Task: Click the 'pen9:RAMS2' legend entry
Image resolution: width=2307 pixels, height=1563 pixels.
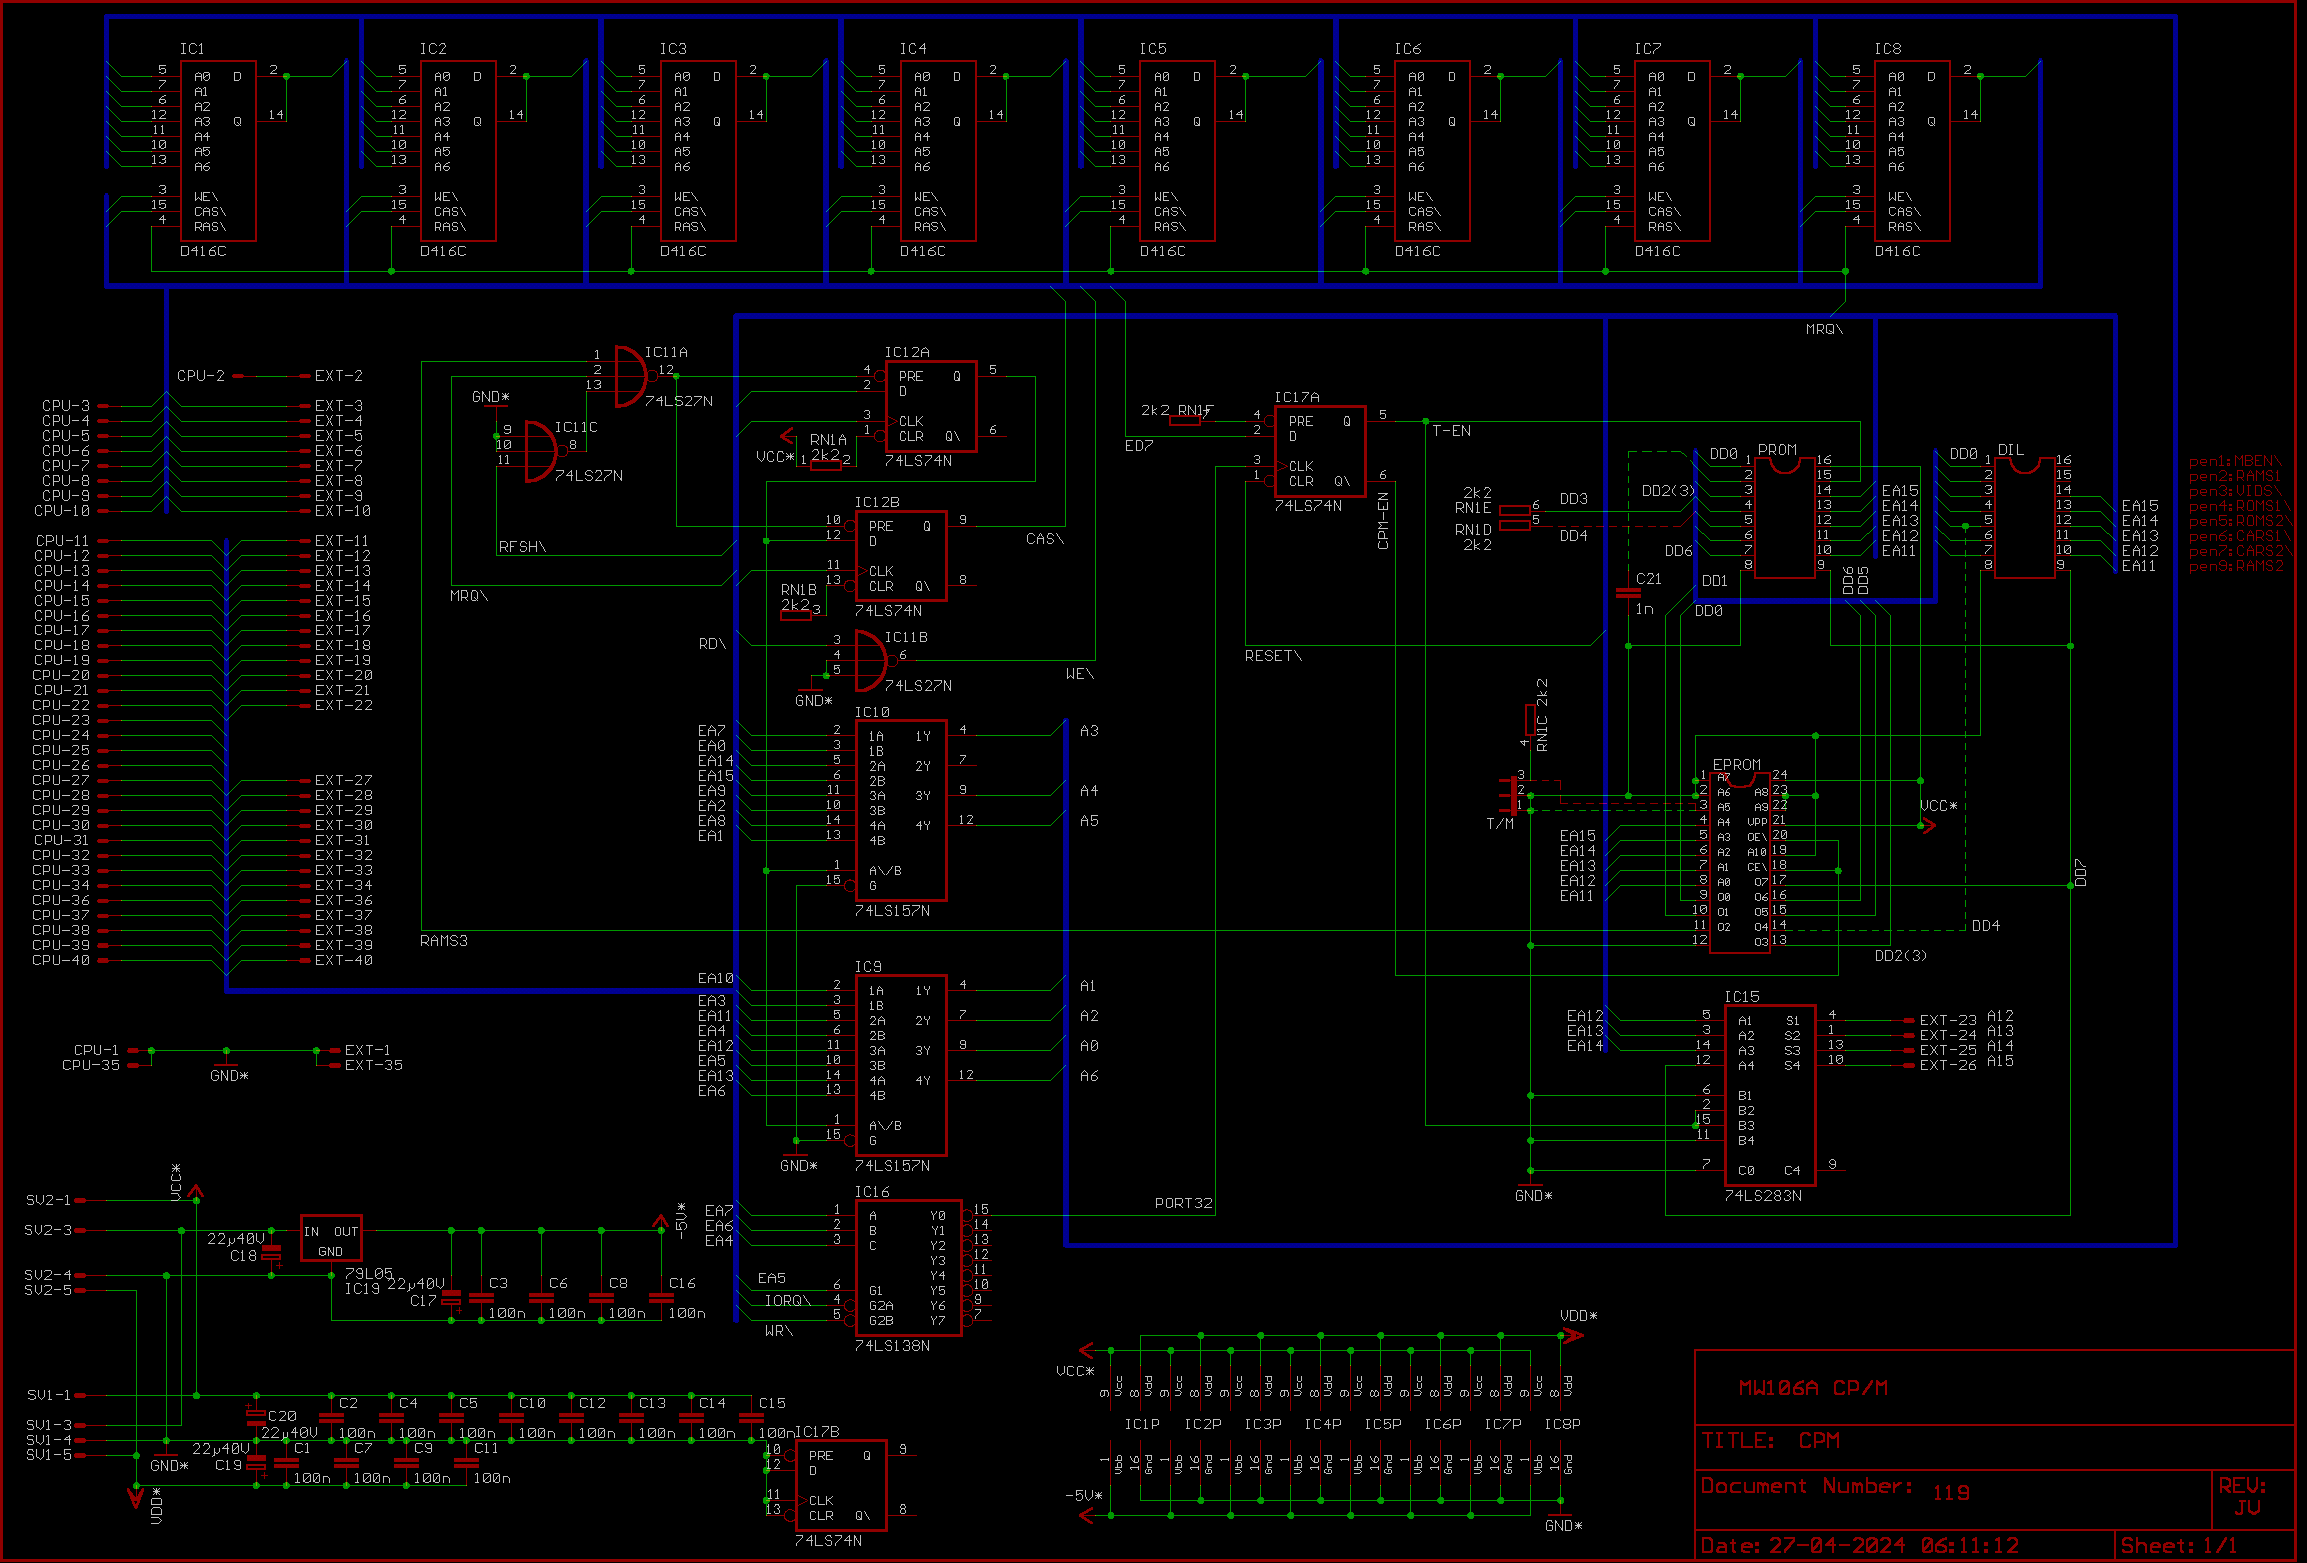Action: coord(2236,566)
